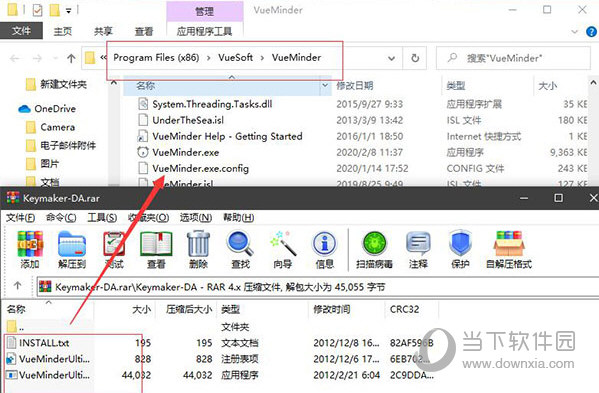Image resolution: width=599 pixels, height=393 pixels.
Task: Select the 图片 folder in sidebar
Action: click(x=50, y=163)
